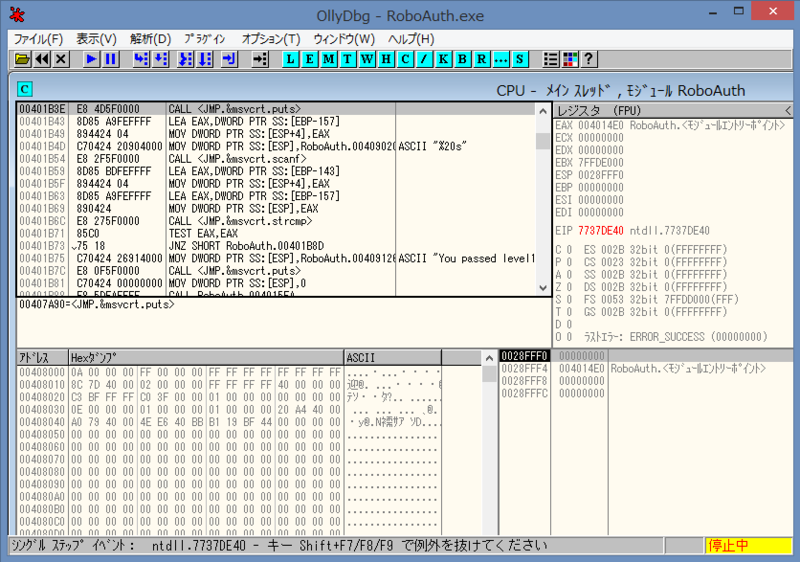800x562 pixels.
Task: Open Breakpoints window with B button
Action: tap(462, 59)
